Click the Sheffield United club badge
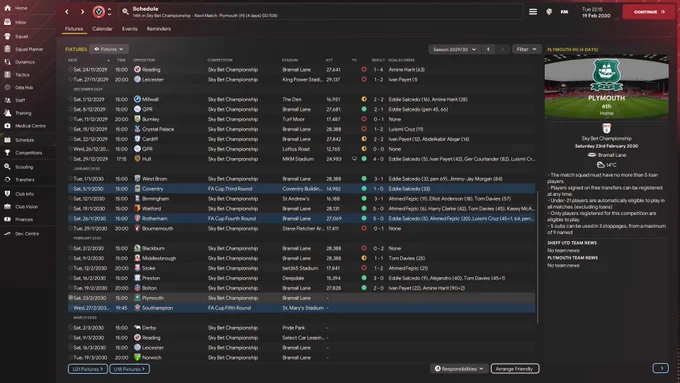 (x=98, y=12)
